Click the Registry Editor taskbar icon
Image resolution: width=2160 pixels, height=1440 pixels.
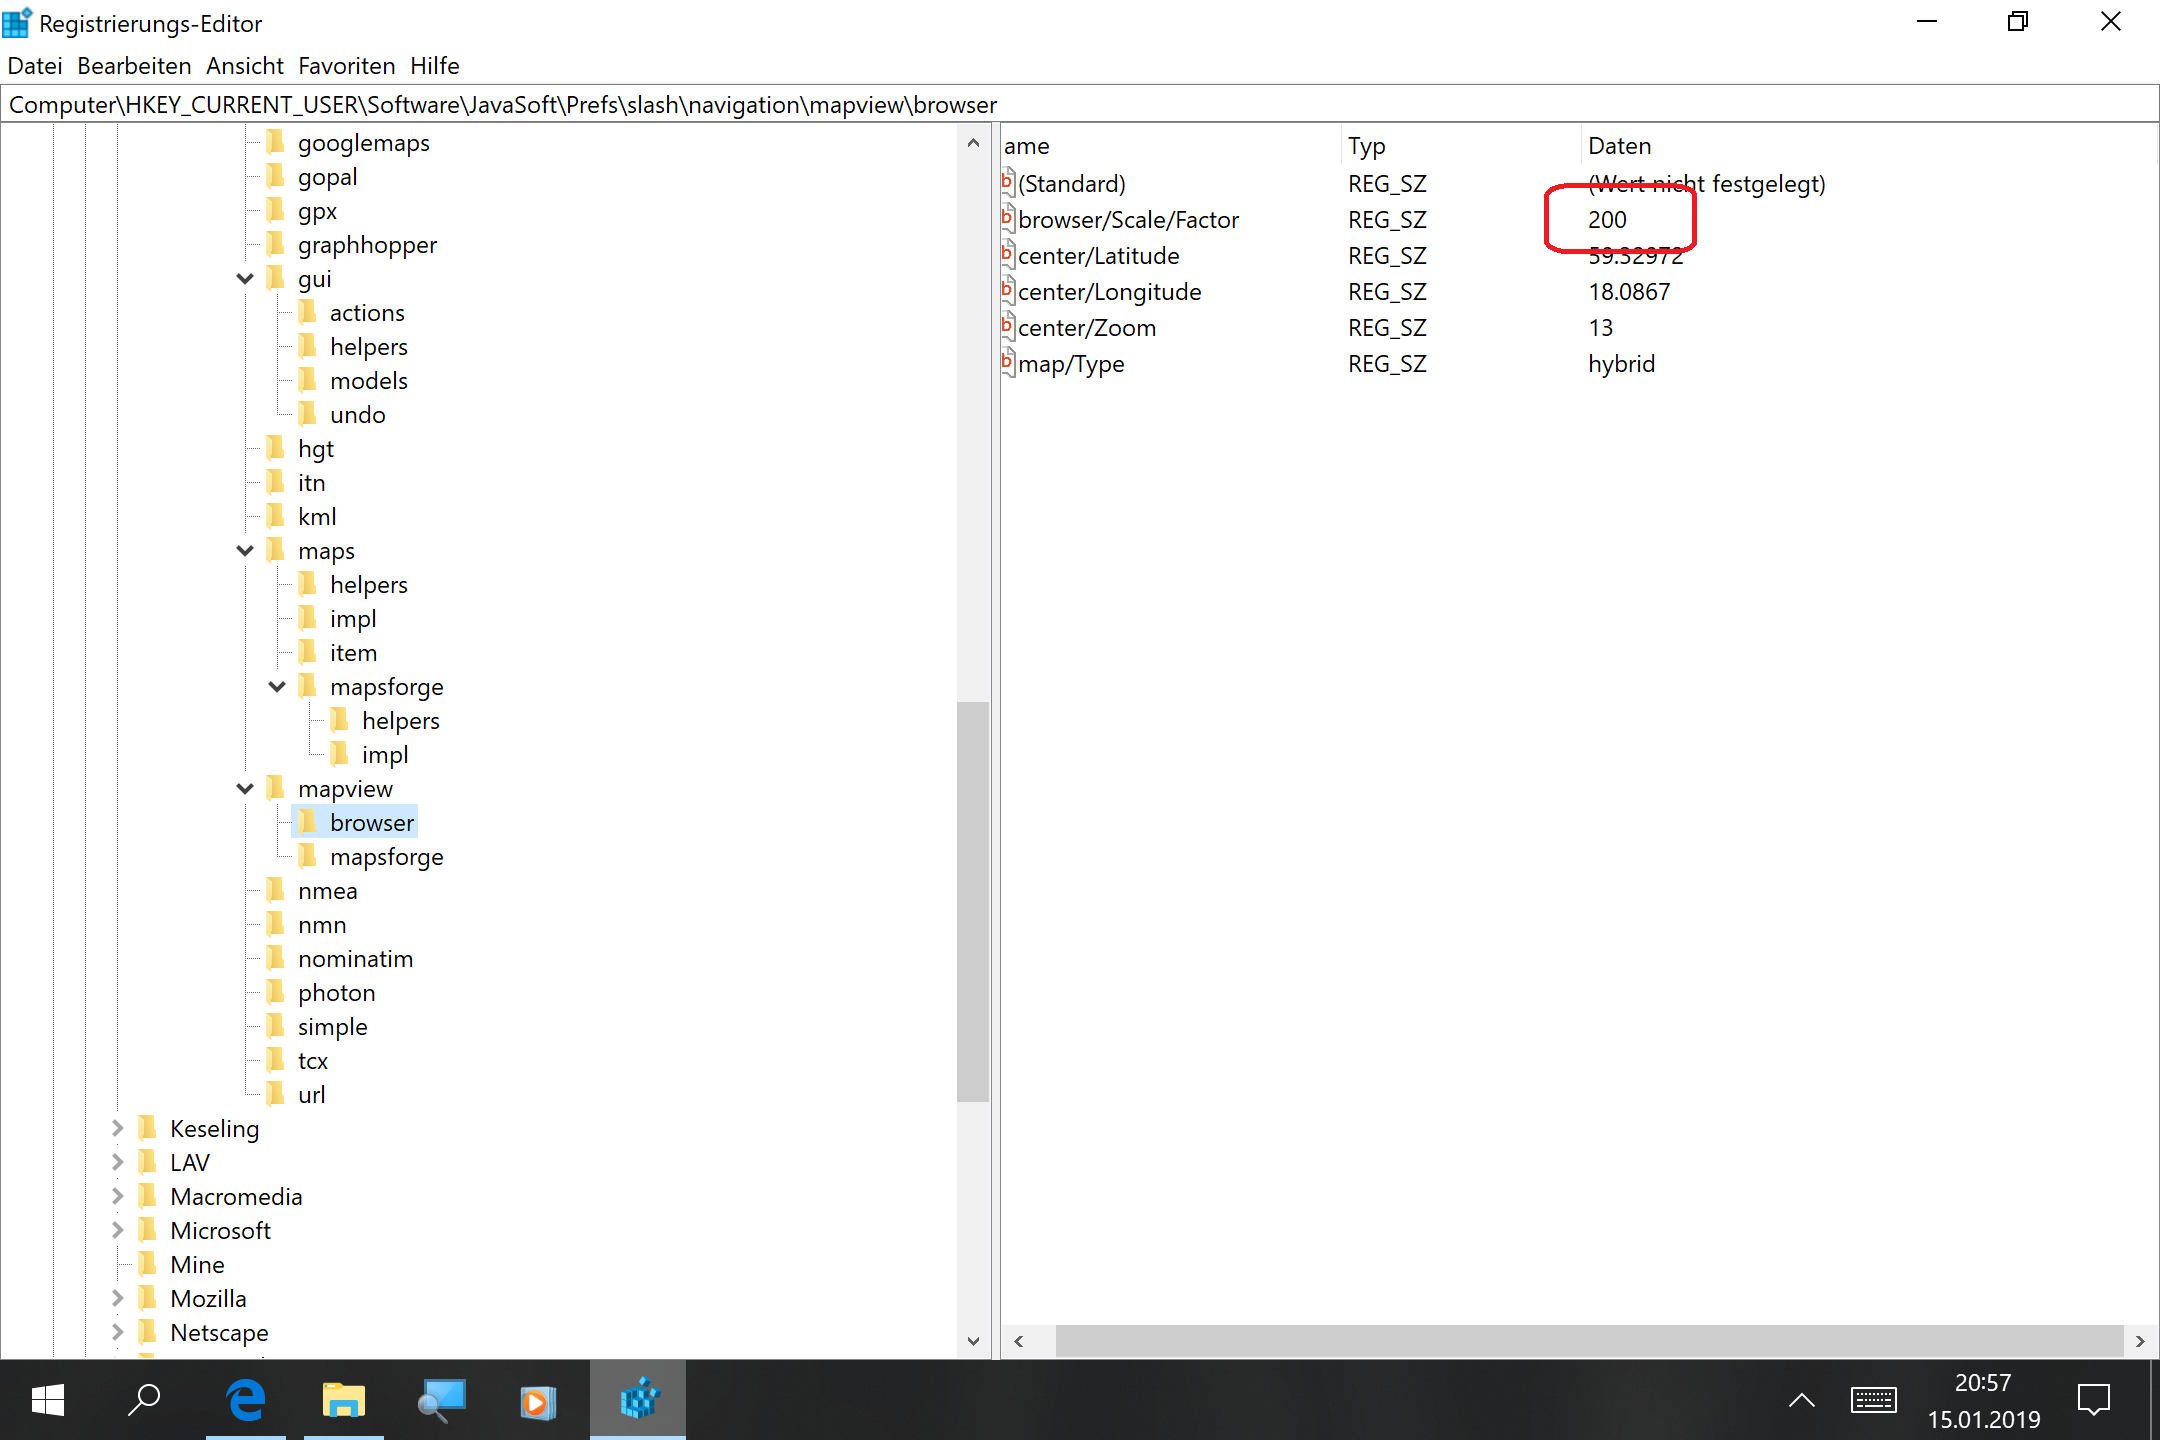(x=638, y=1400)
